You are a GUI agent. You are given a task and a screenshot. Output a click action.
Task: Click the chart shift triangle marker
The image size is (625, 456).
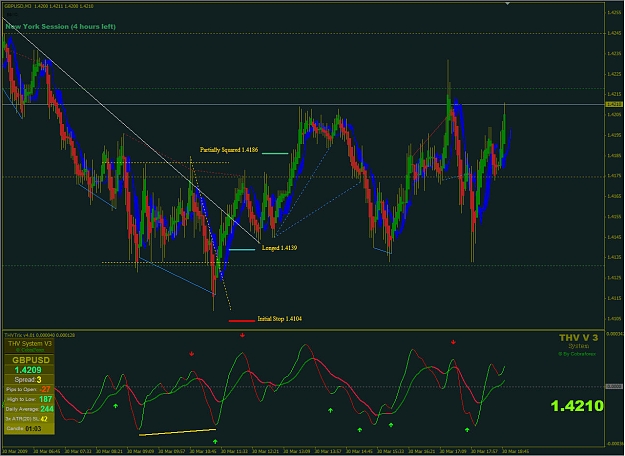(x=507, y=4)
